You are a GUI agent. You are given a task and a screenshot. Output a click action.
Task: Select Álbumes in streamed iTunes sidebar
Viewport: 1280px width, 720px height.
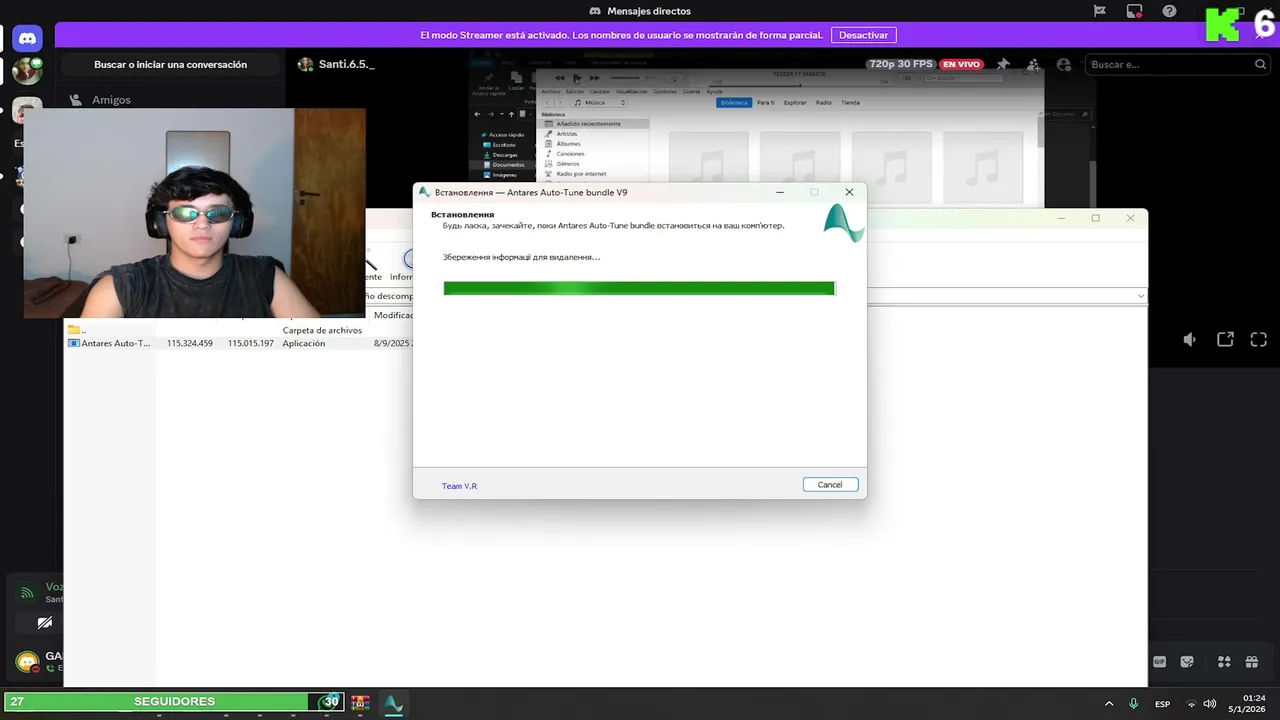point(568,144)
